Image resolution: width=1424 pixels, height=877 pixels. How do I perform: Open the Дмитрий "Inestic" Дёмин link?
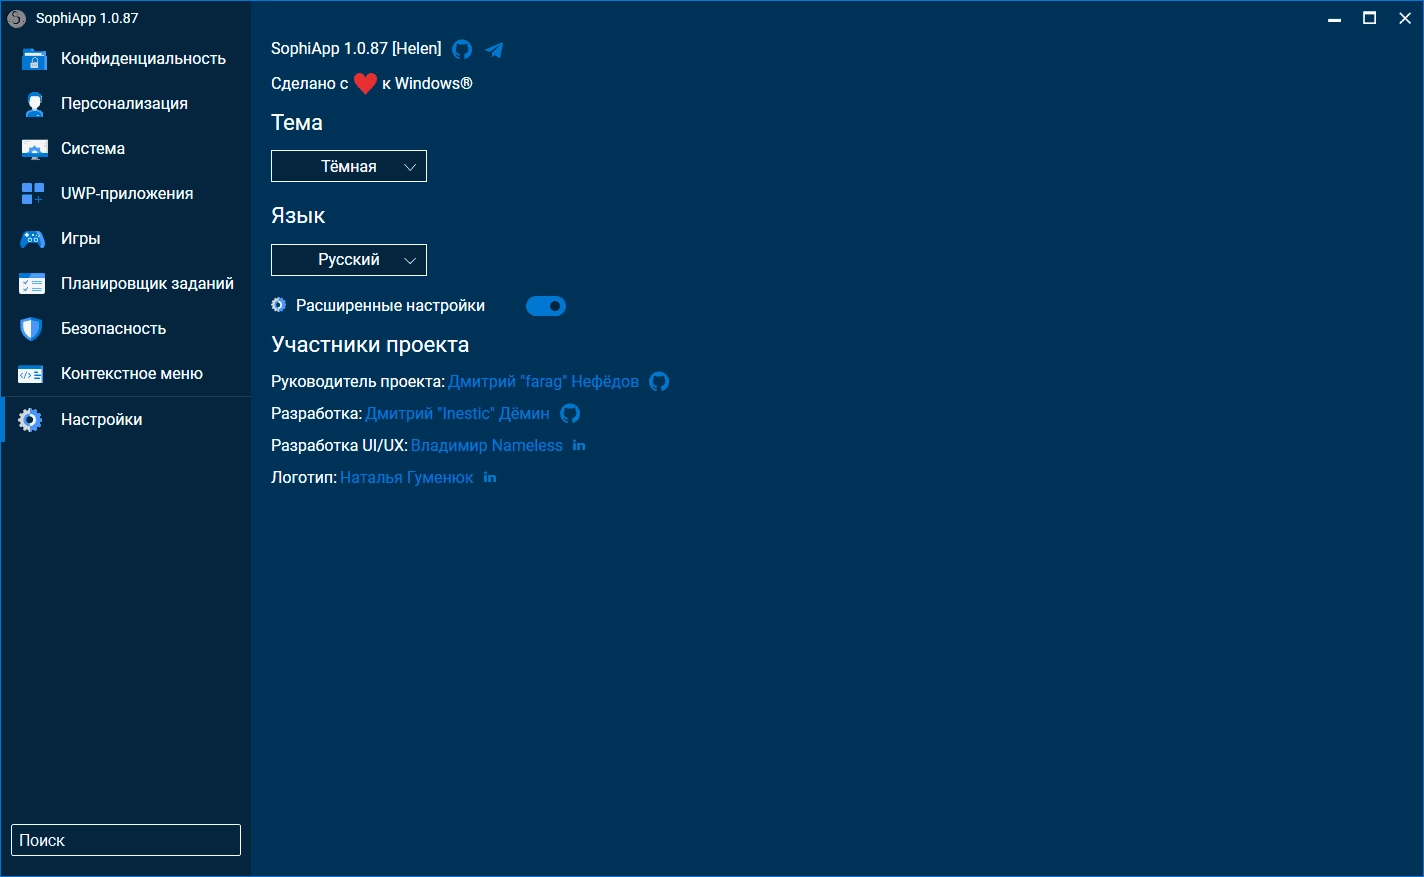coord(457,413)
